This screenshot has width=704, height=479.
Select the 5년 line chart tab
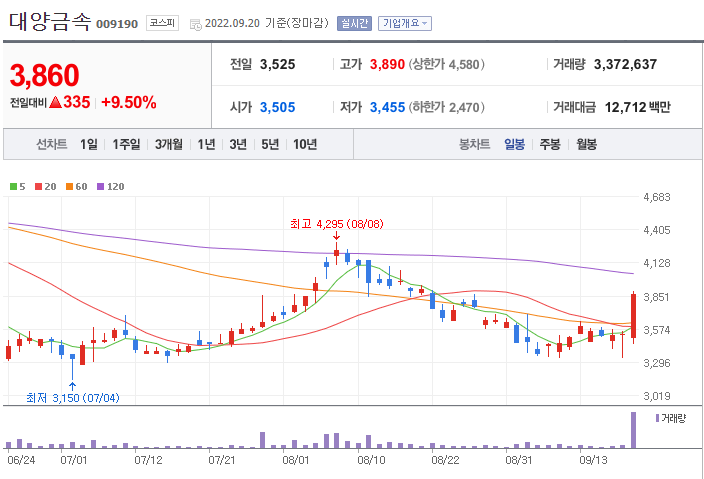click(x=270, y=145)
